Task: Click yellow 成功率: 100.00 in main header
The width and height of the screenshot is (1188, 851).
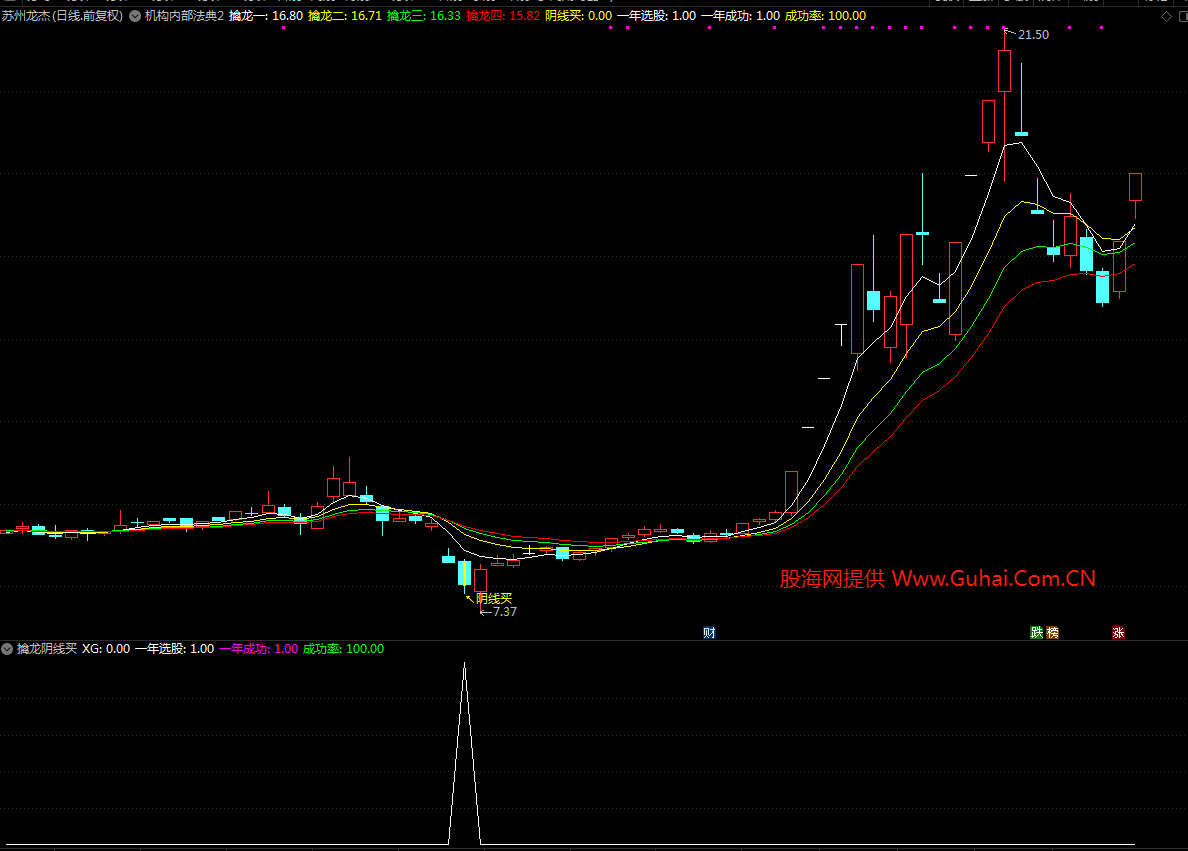Action: tap(825, 16)
